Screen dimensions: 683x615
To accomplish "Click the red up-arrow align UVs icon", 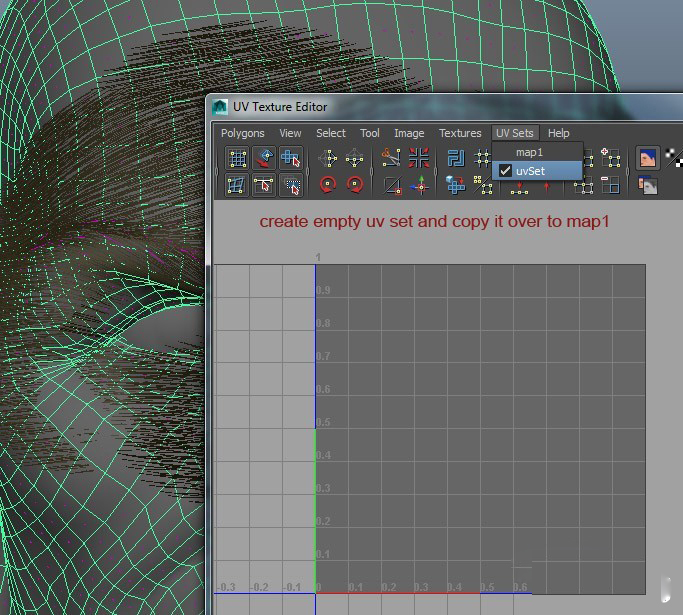I will point(547,188).
